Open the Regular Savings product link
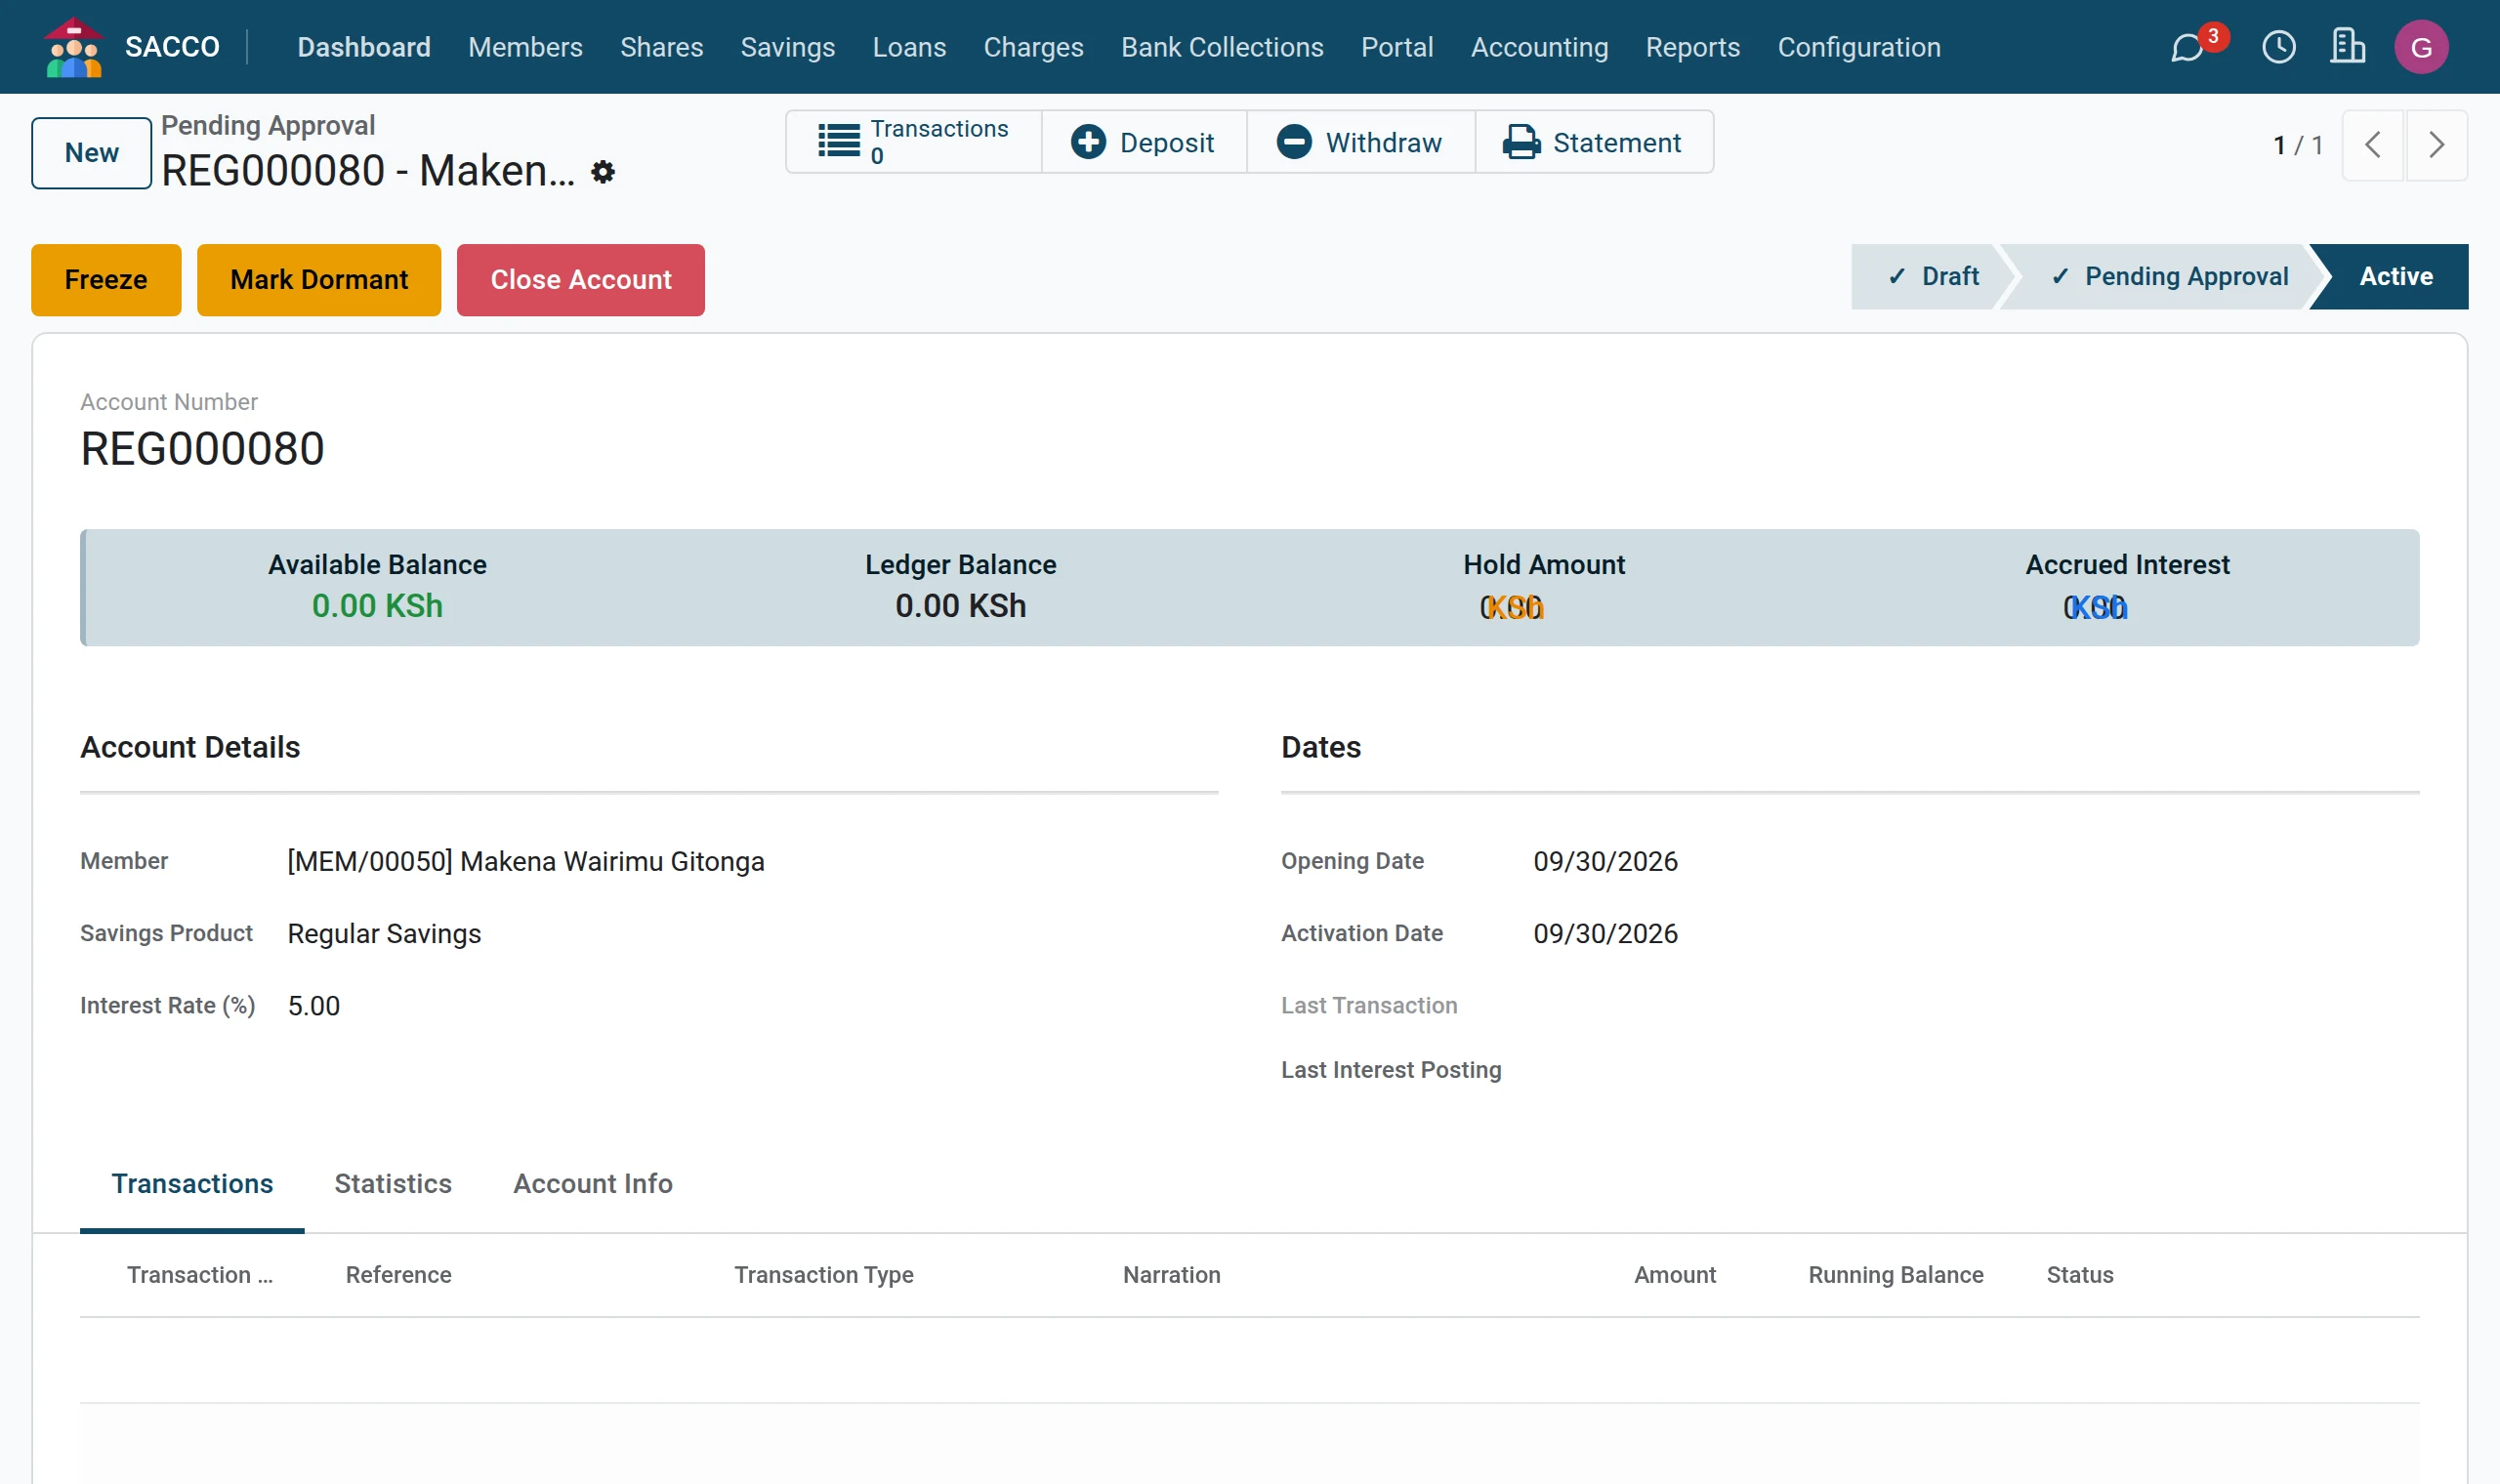Image resolution: width=2500 pixels, height=1484 pixels. tap(385, 933)
